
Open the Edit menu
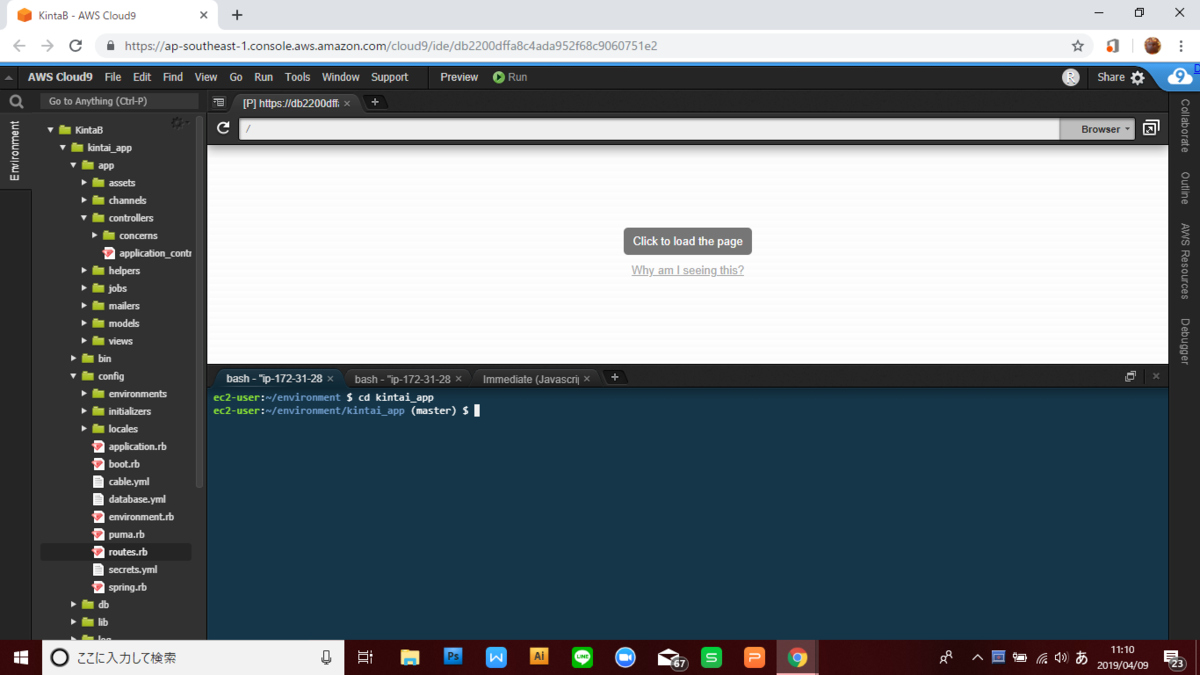142,77
